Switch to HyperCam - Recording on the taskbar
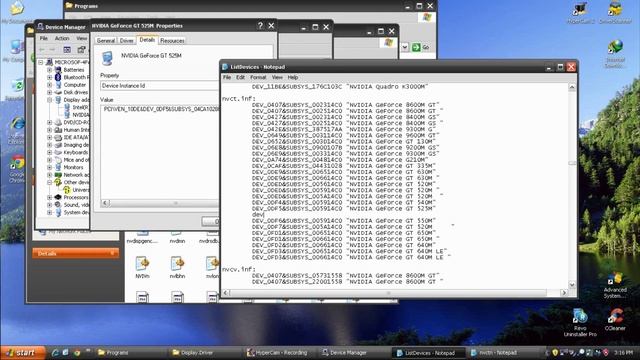Screen dimensions: 640x360 [x=280, y=353]
